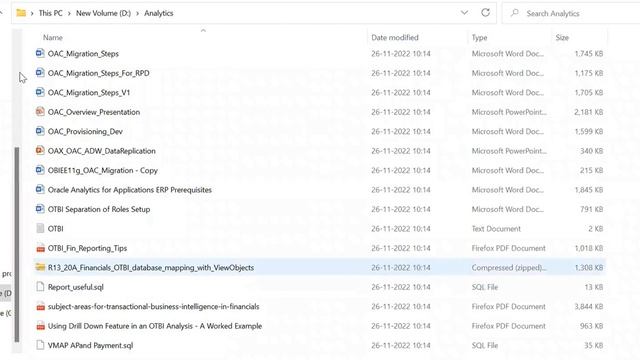
Task: Click the navigation pane vertical scrollbar
Action: [17, 244]
